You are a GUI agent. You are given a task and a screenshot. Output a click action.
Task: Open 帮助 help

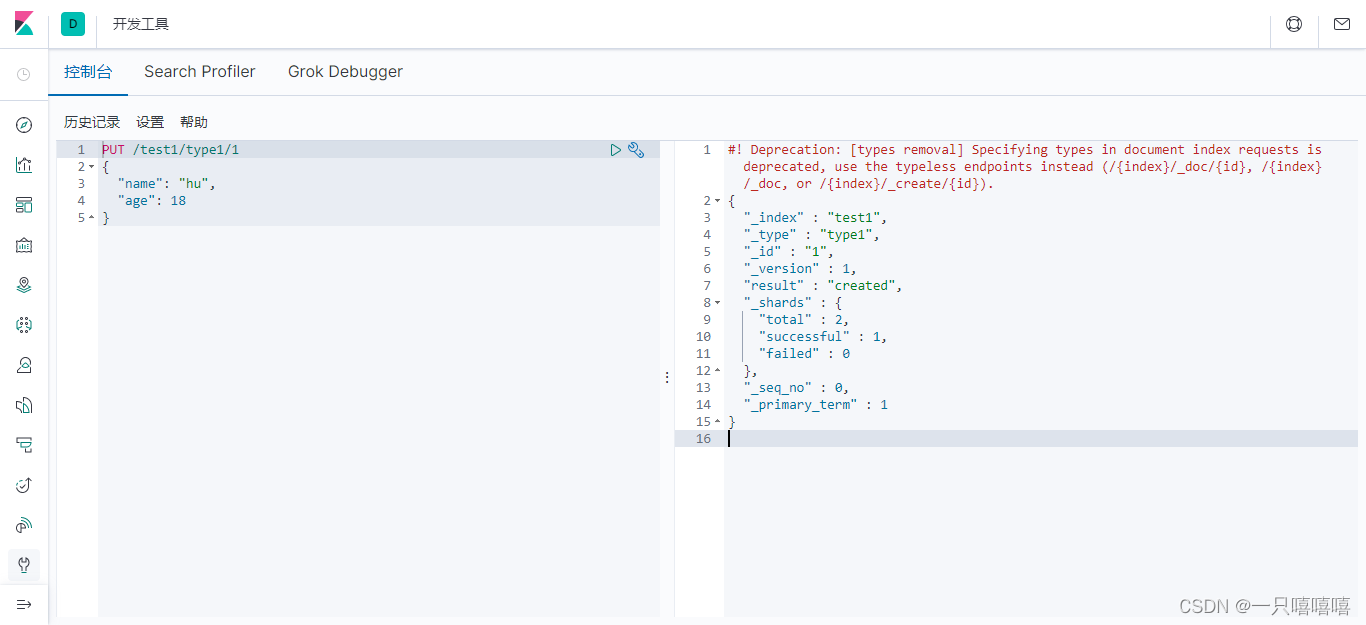194,122
